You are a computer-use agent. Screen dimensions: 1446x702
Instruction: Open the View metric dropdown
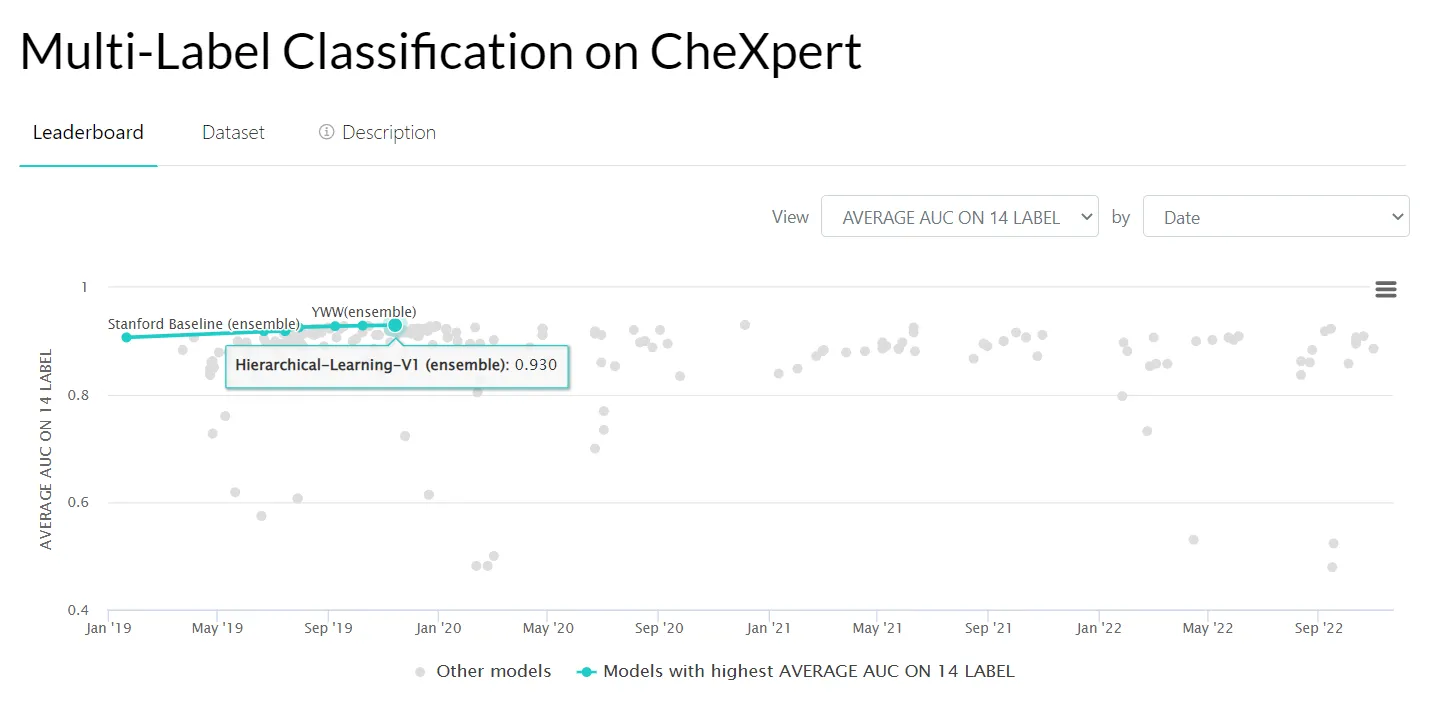pyautogui.click(x=959, y=217)
